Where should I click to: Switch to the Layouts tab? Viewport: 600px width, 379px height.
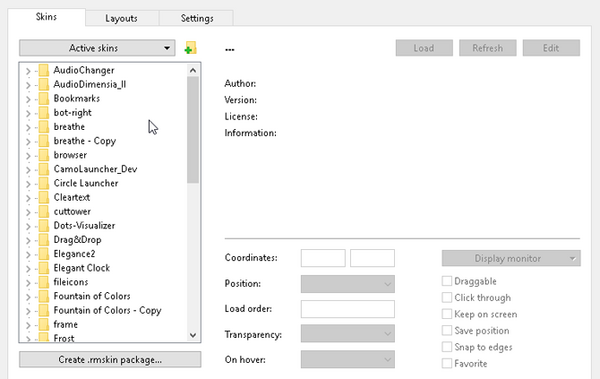click(121, 18)
